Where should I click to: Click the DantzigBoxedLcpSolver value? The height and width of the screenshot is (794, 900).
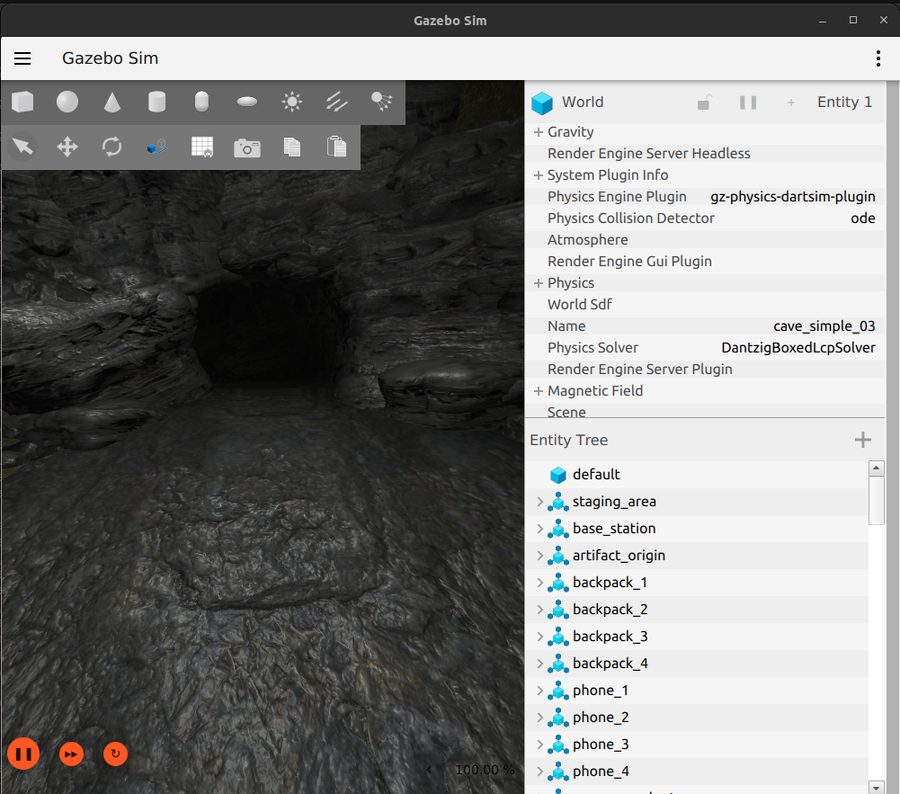point(798,348)
